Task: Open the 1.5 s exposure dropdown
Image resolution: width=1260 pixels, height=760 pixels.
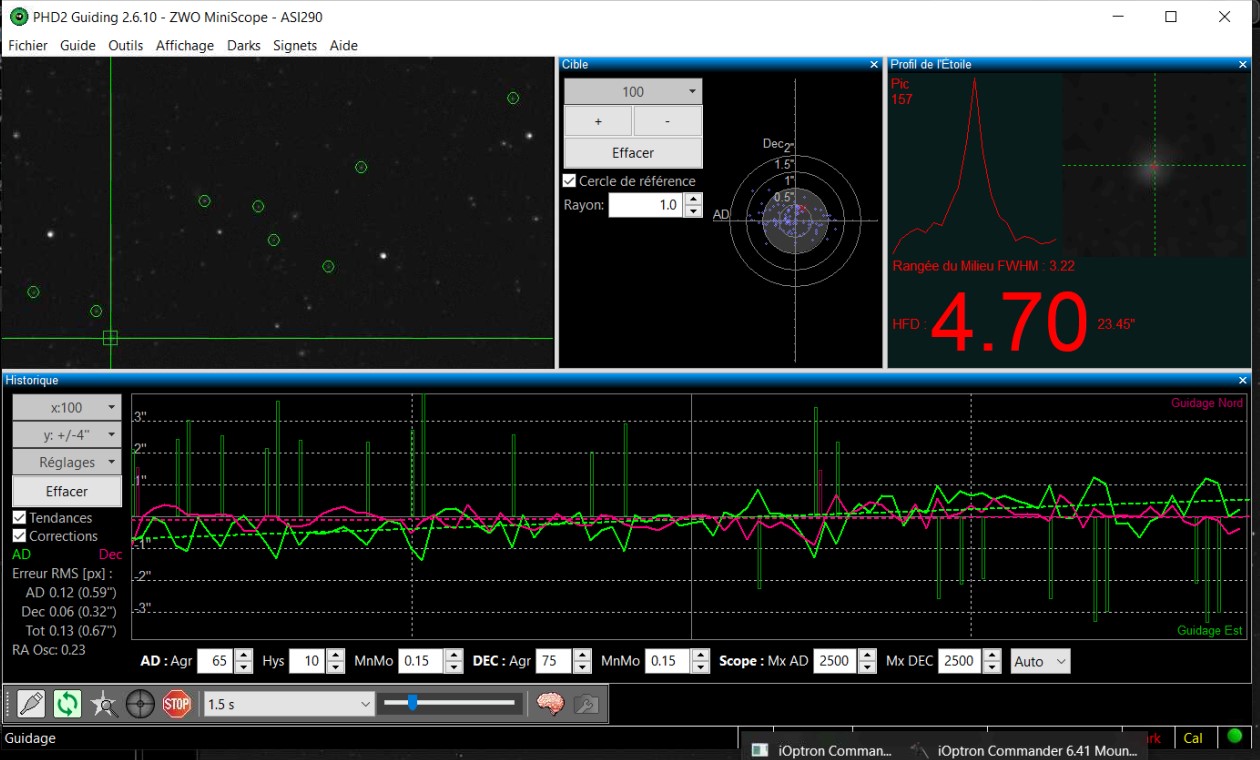Action: [x=289, y=704]
